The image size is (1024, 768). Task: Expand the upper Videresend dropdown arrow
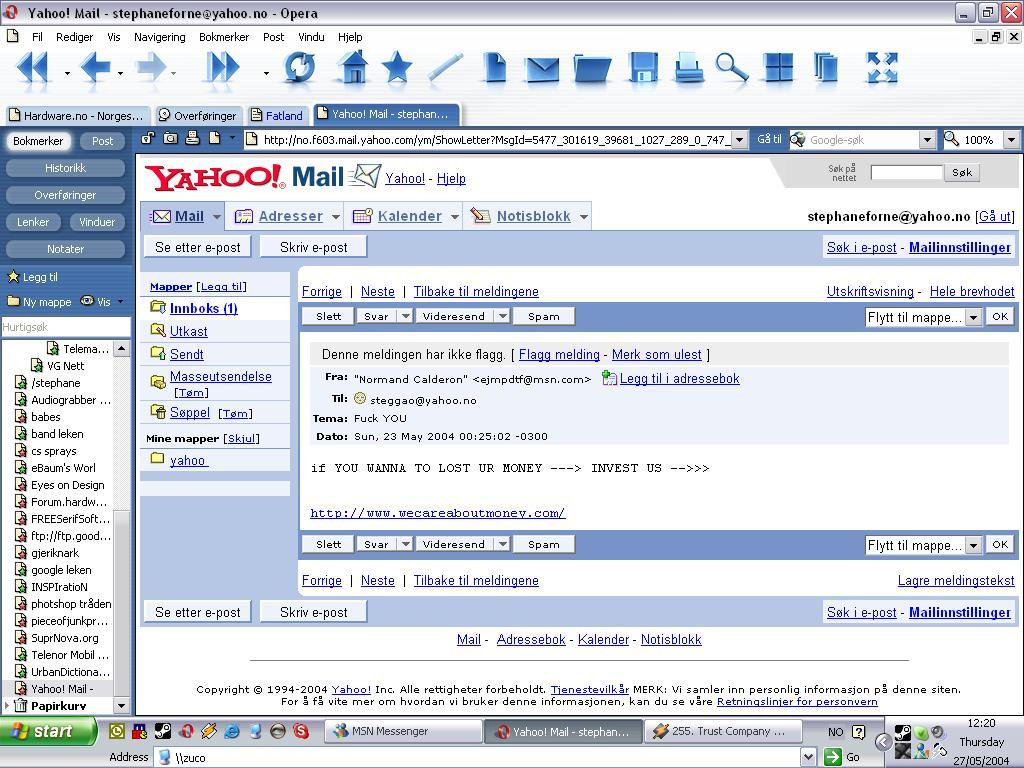[x=502, y=316]
